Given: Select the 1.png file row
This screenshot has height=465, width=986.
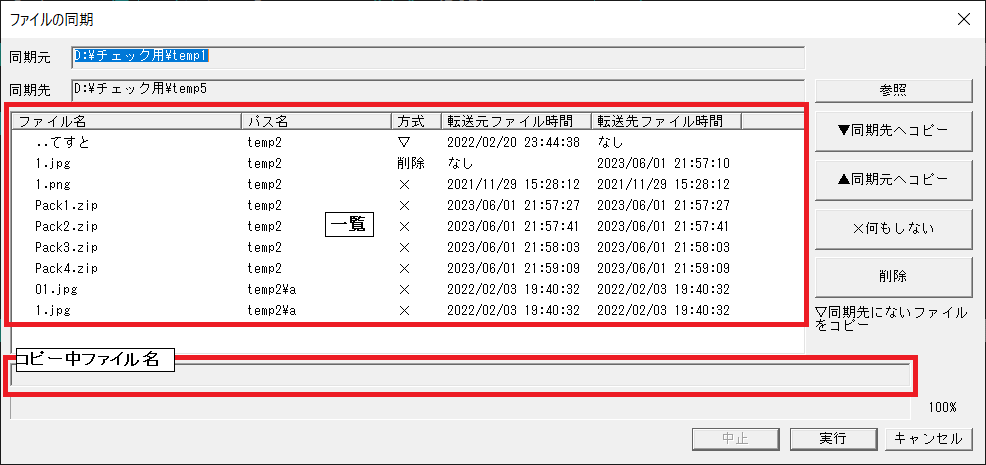Looking at the screenshot, I should coord(407,184).
